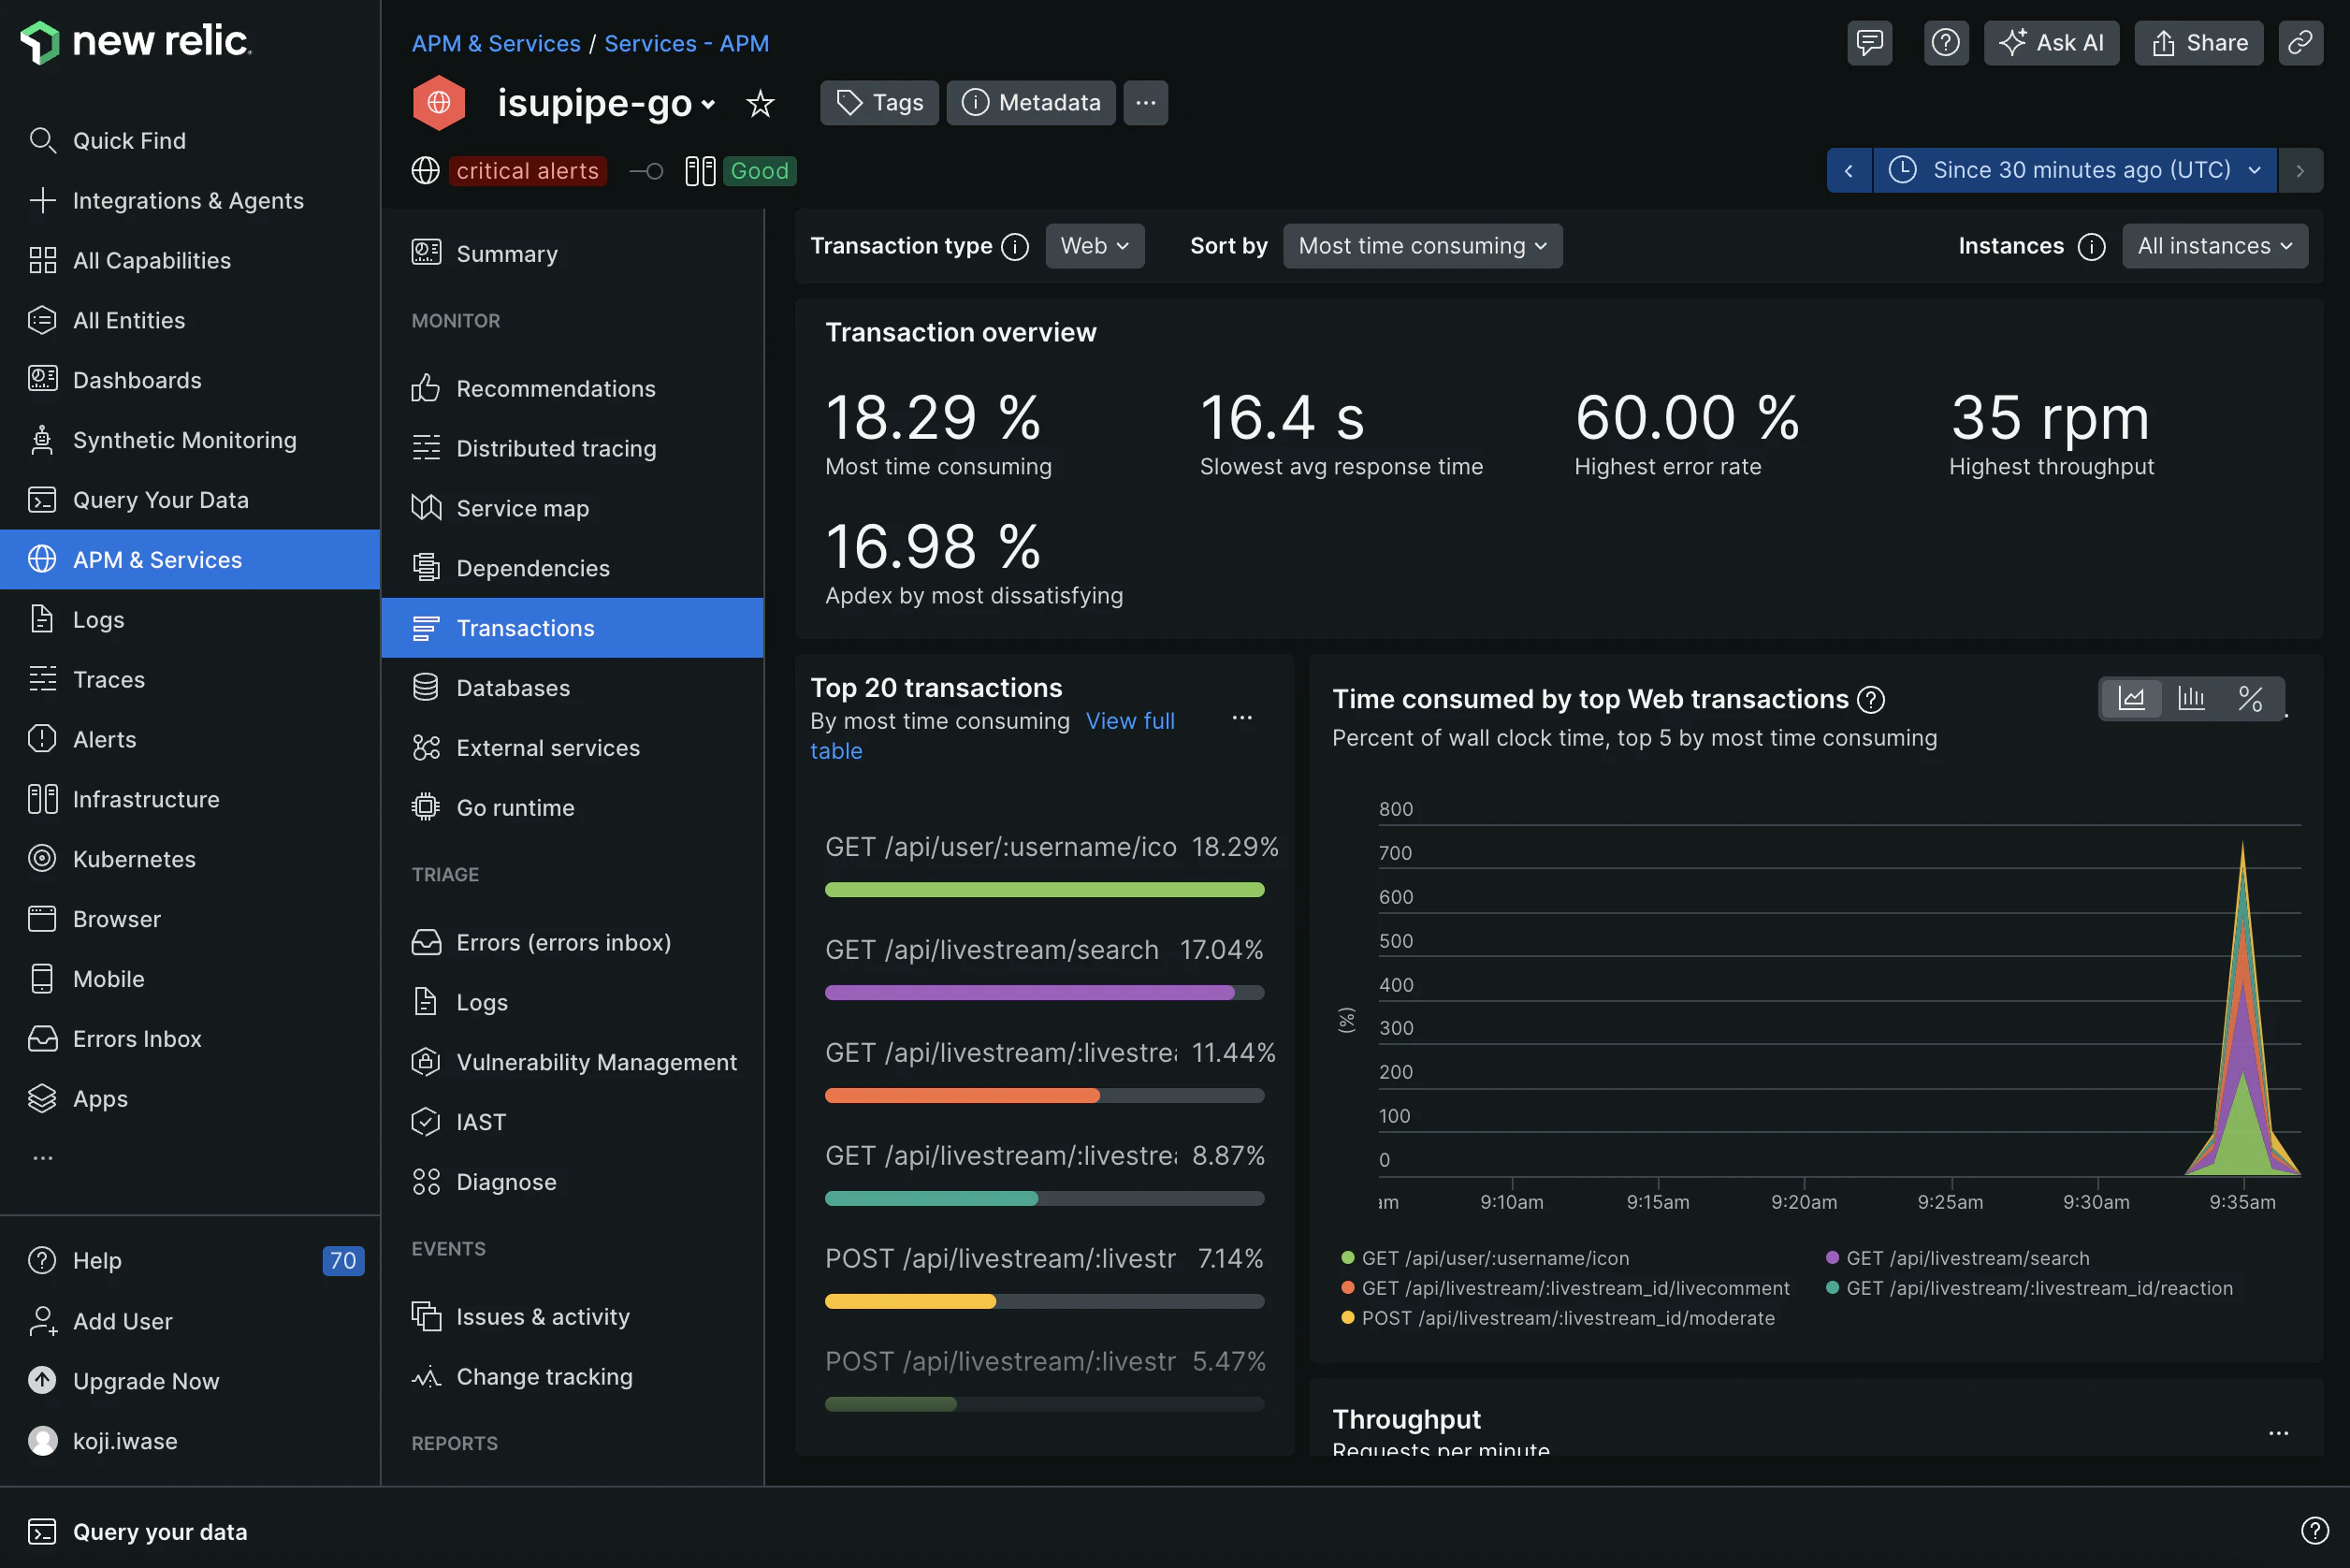Image resolution: width=2350 pixels, height=1568 pixels.
Task: Open the more options ellipsis next to Metadata
Action: [1145, 103]
